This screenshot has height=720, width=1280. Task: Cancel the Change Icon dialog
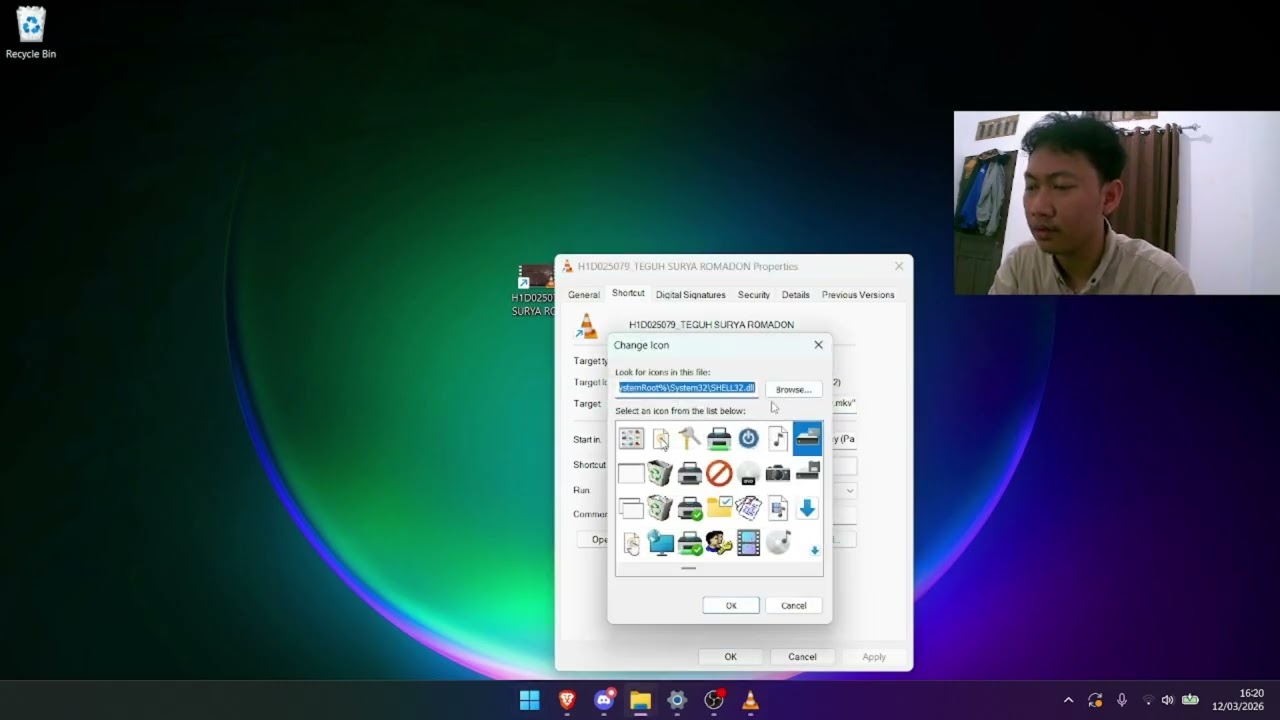click(793, 605)
